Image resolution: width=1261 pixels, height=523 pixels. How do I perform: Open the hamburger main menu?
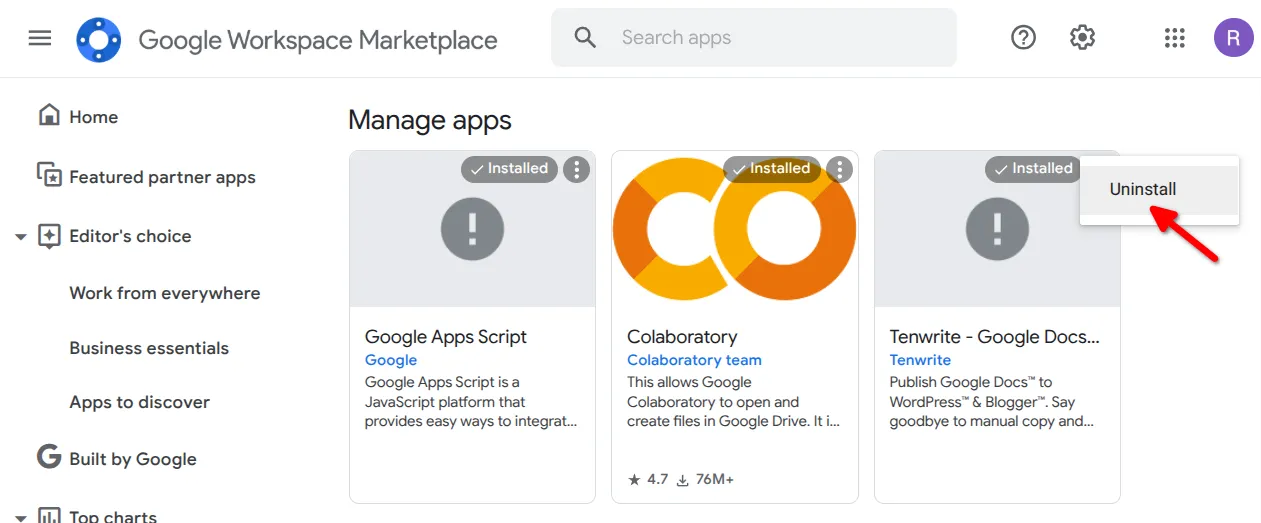[40, 38]
